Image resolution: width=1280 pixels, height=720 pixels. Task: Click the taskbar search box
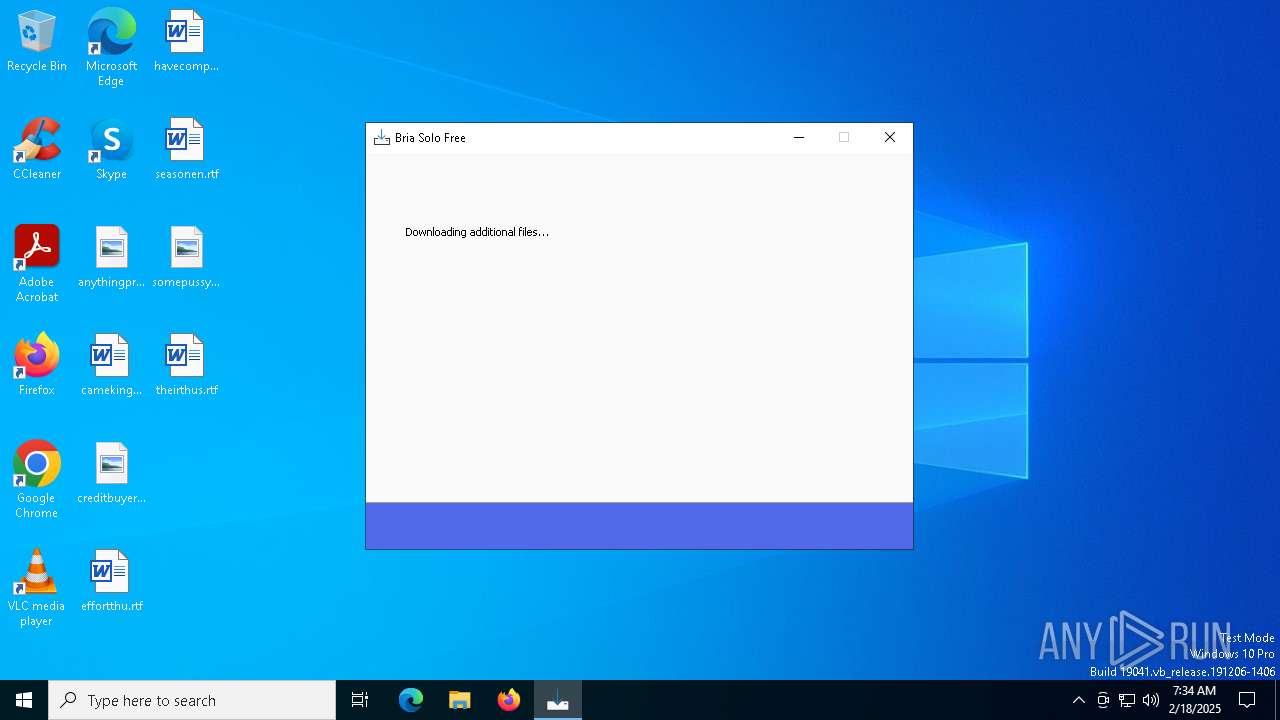[x=192, y=700]
